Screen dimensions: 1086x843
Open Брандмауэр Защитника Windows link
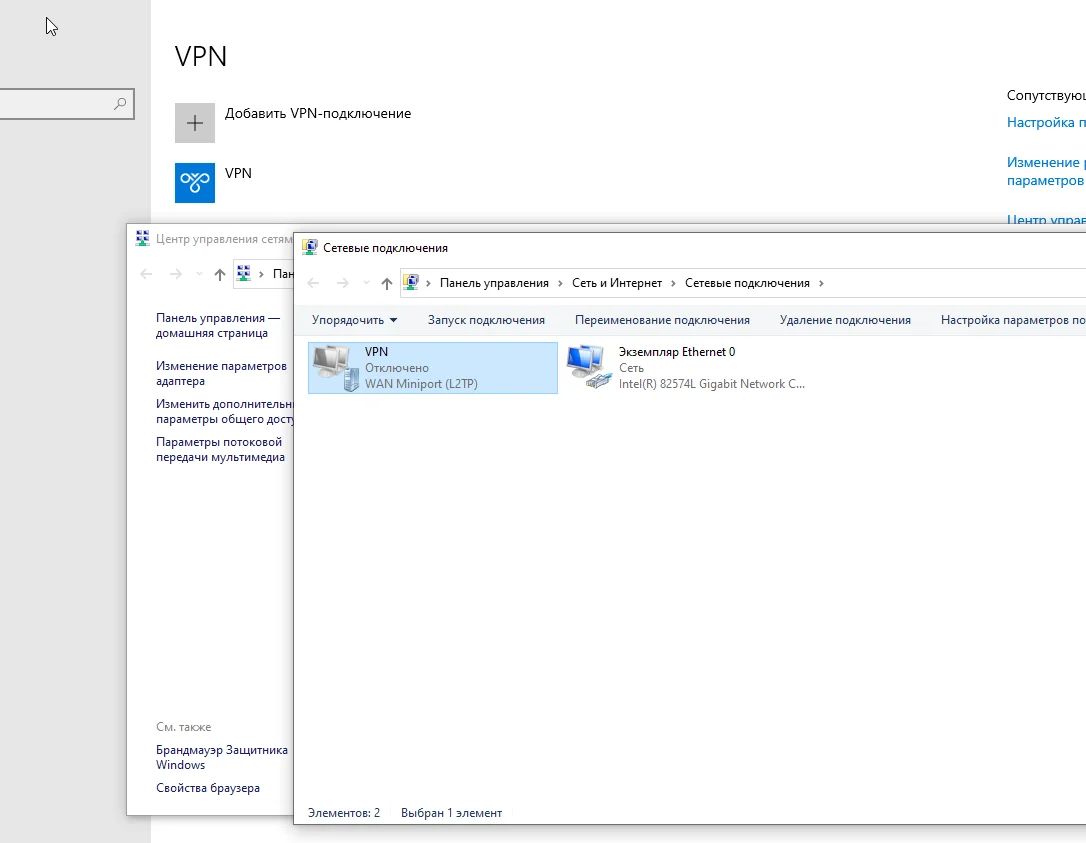coord(222,757)
